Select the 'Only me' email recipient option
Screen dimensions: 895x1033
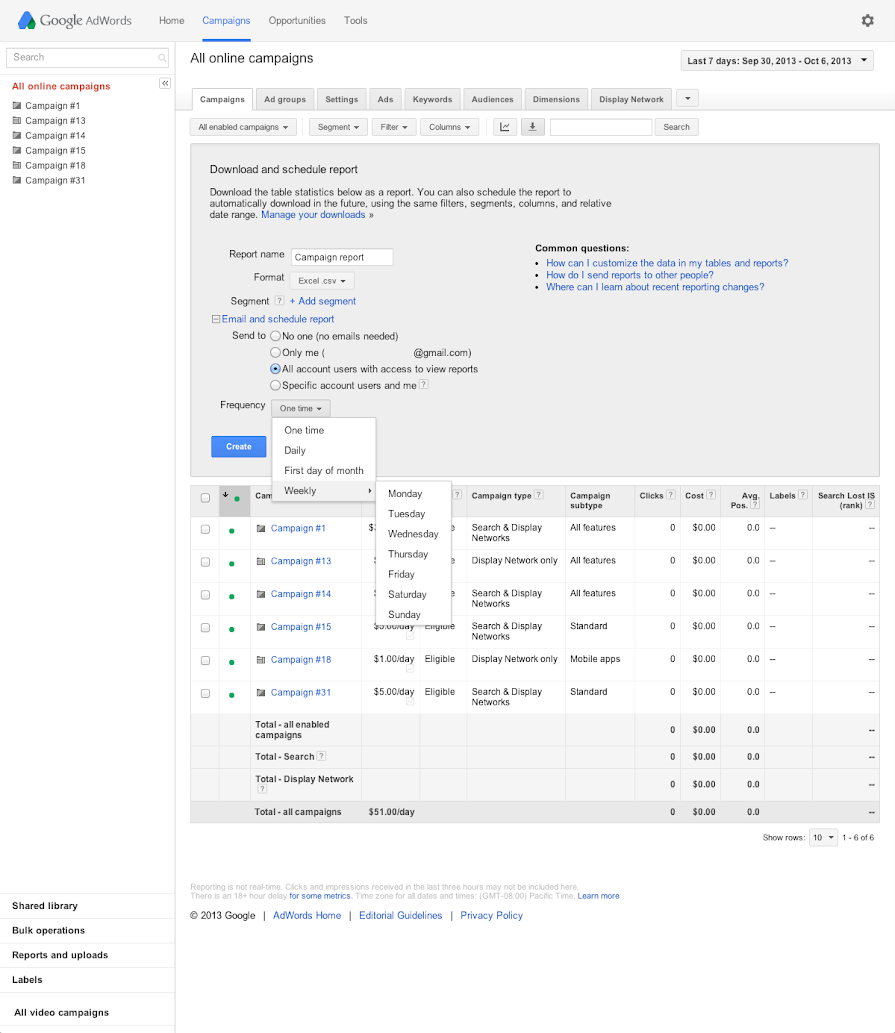click(275, 352)
